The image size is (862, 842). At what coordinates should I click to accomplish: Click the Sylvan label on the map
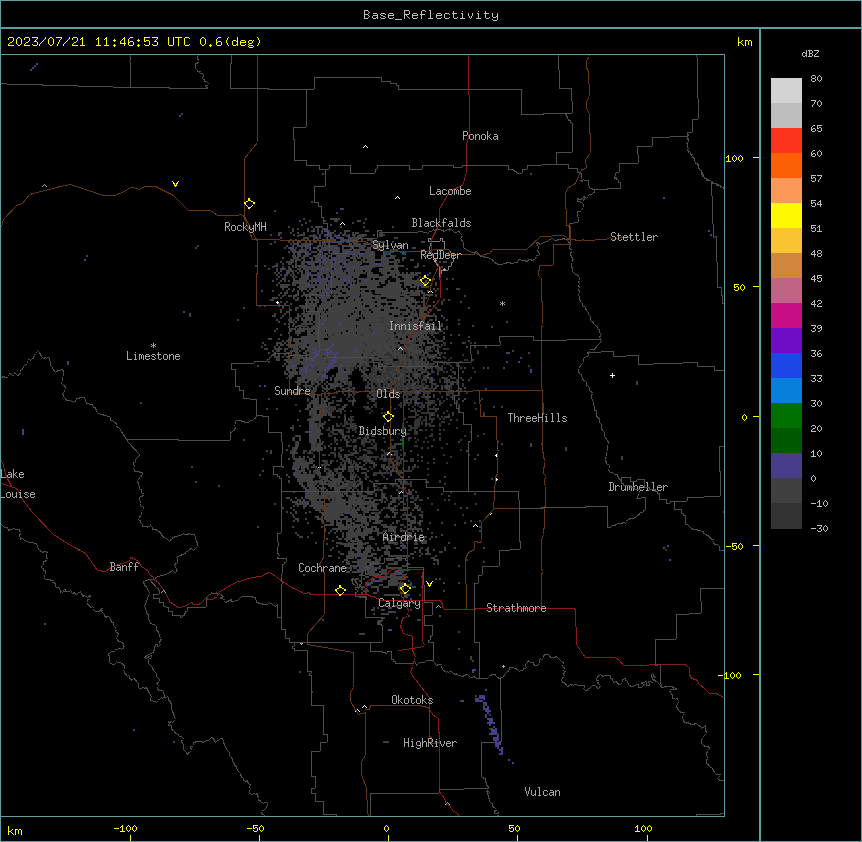pyautogui.click(x=390, y=245)
